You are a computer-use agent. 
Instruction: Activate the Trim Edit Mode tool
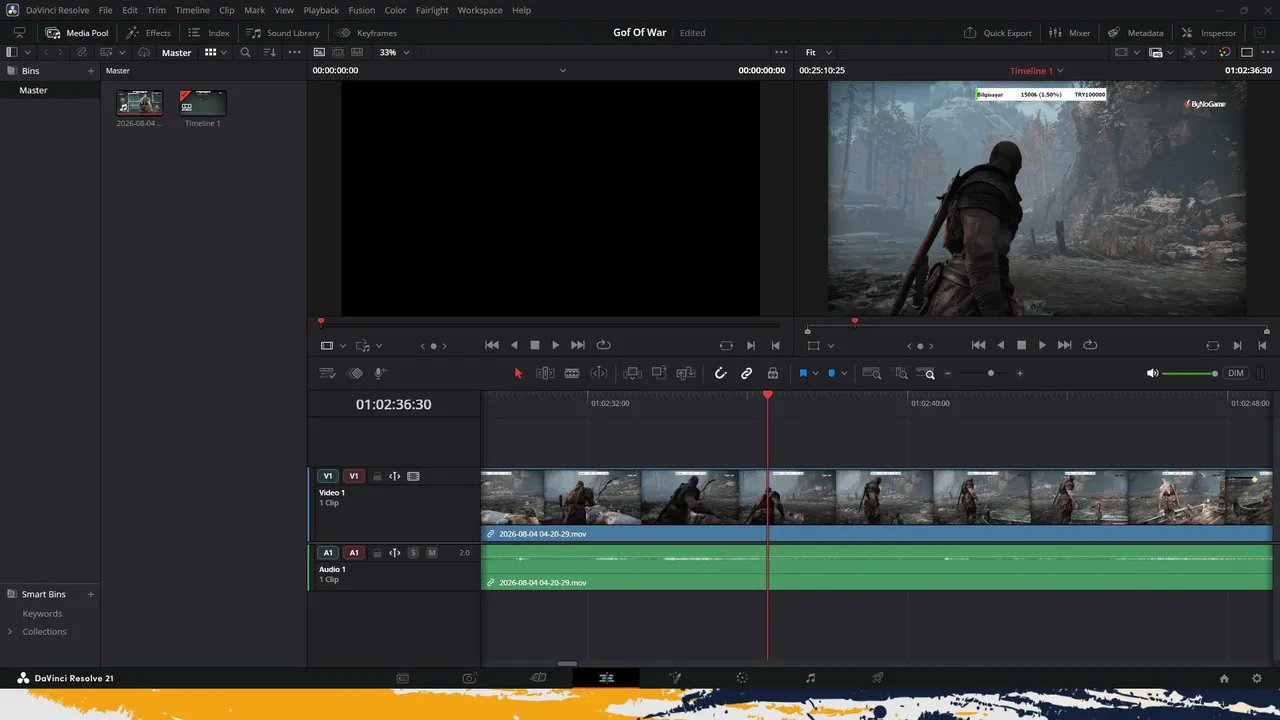[545, 373]
